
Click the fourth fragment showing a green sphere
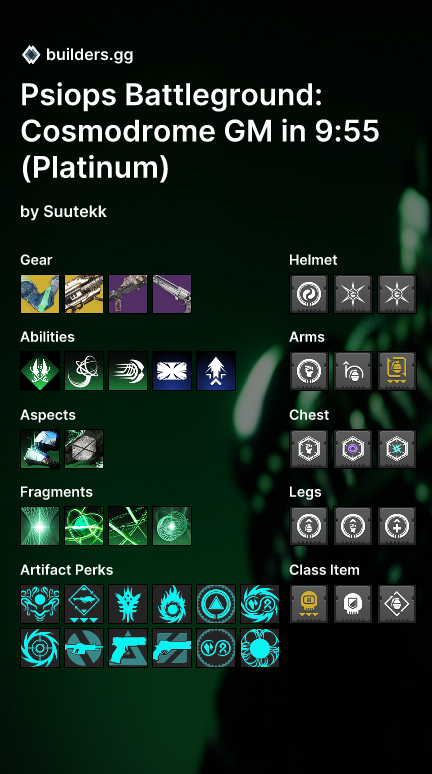tap(172, 526)
